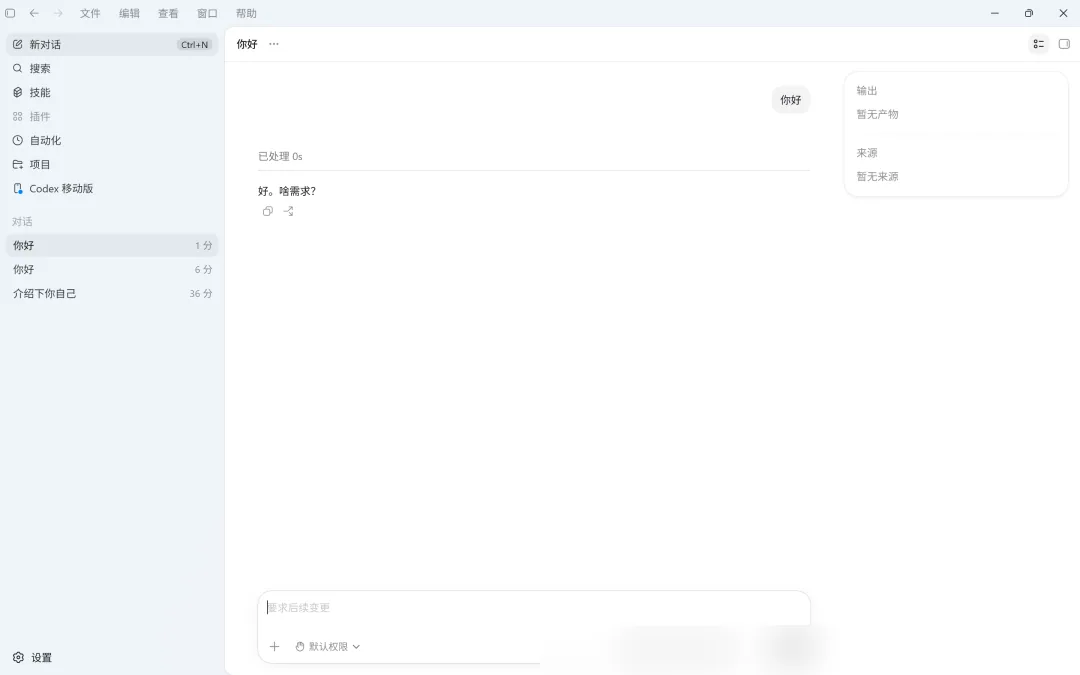Screen dimensions: 1080x675
Task: Click the 对话 section label in the sidebar
Action: click(22, 221)
